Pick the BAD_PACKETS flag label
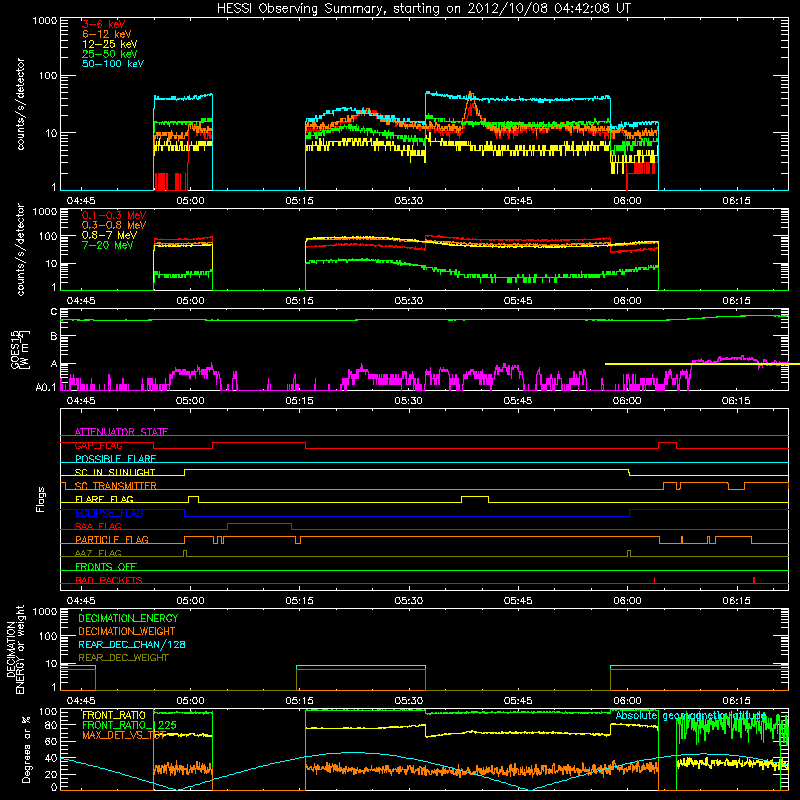 tap(109, 580)
